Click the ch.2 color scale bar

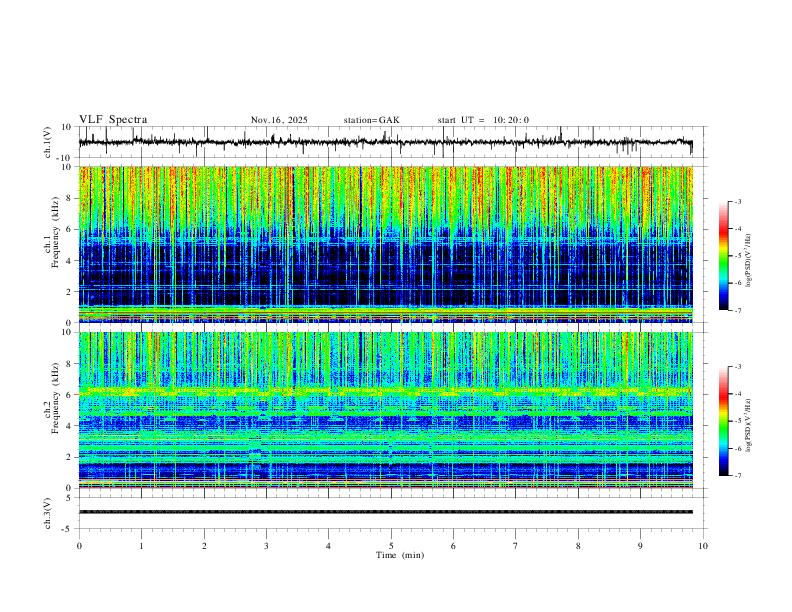point(724,421)
